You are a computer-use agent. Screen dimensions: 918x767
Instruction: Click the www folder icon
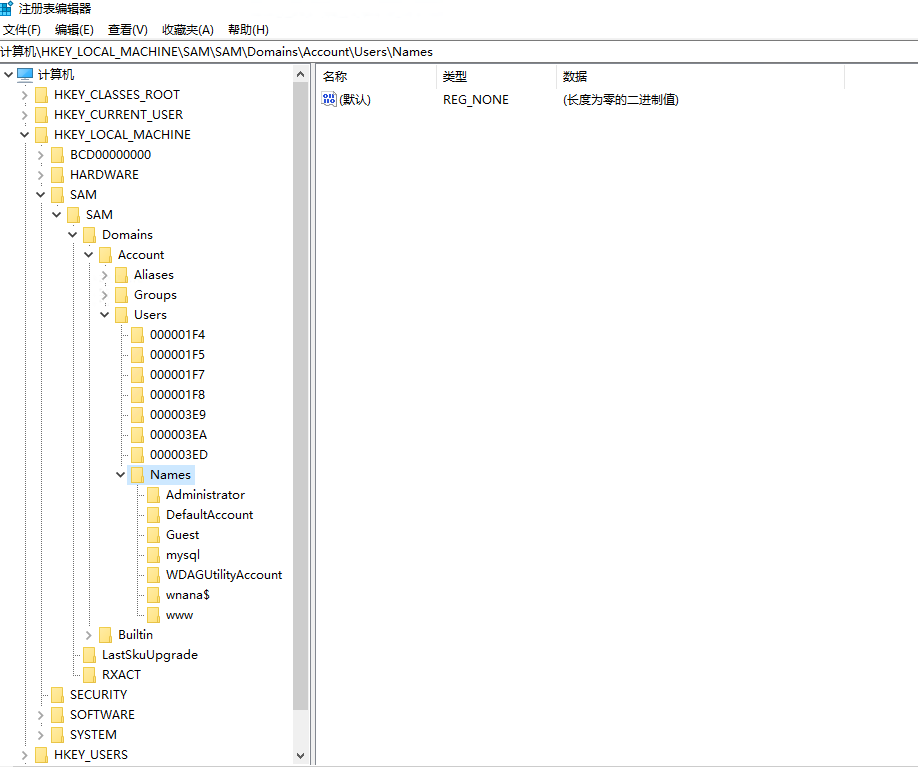point(153,615)
